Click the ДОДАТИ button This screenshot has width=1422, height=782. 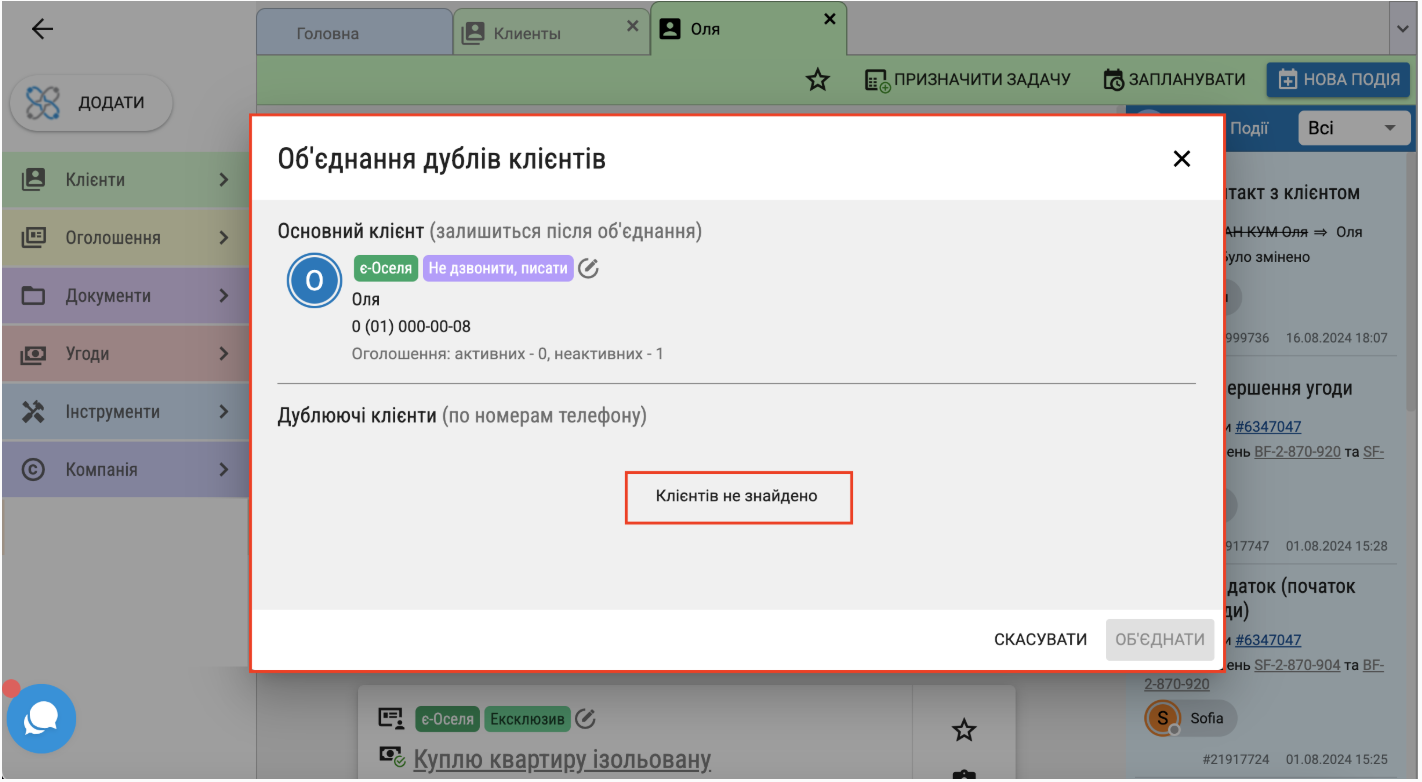(91, 102)
